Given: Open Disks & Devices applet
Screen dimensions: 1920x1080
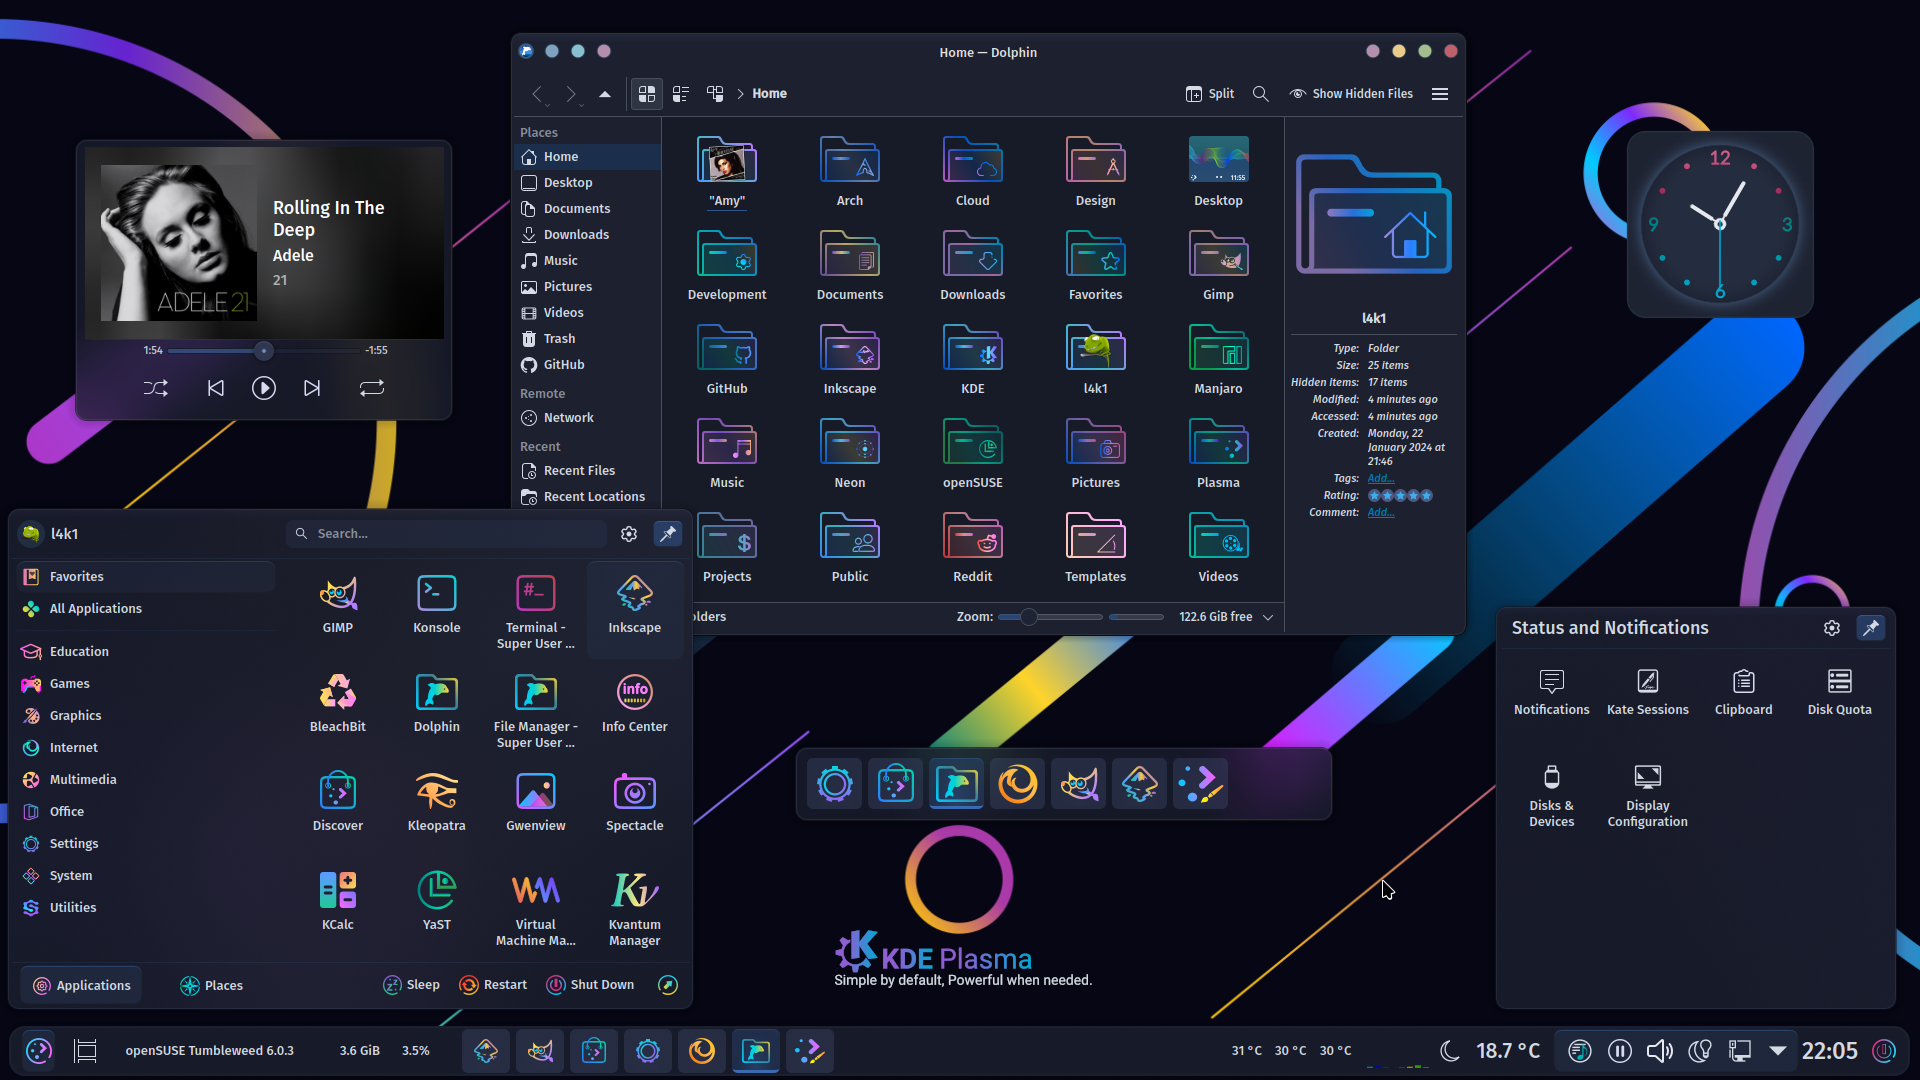Looking at the screenshot, I should click(x=1551, y=796).
